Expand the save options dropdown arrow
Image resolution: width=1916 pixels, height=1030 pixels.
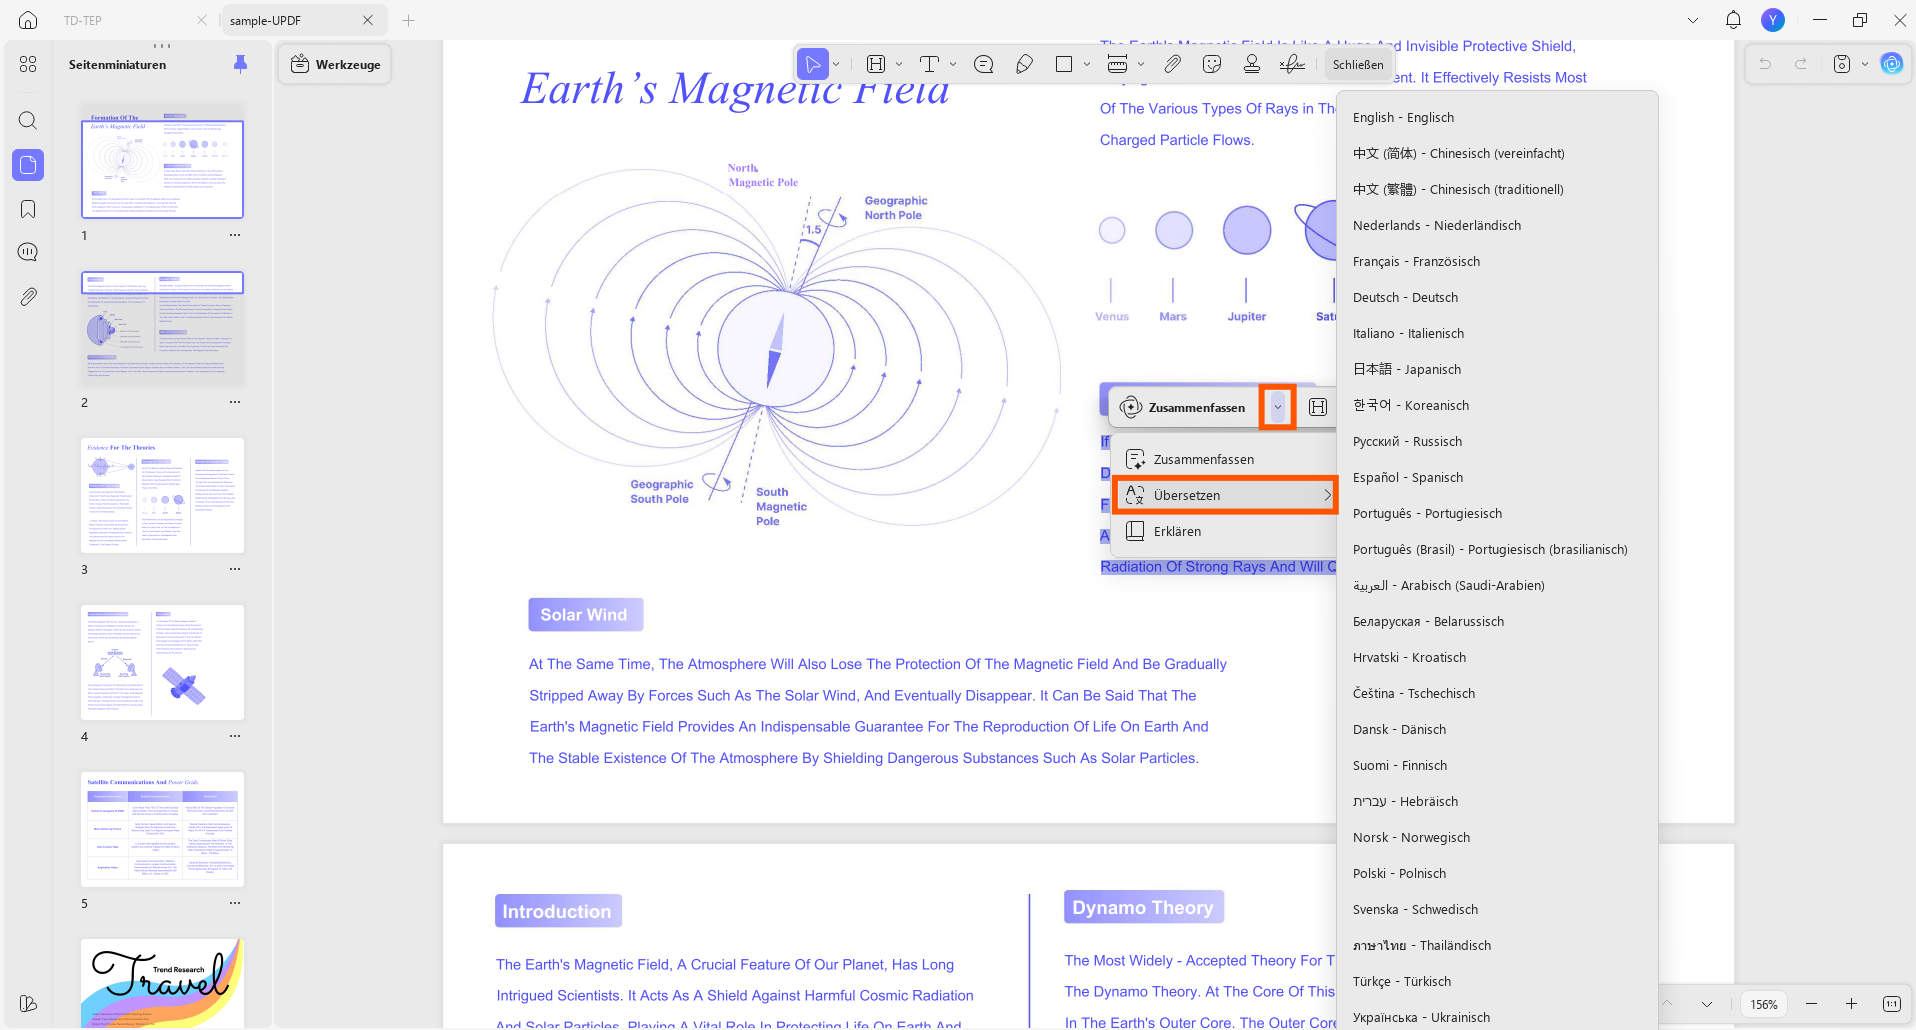pos(1865,64)
